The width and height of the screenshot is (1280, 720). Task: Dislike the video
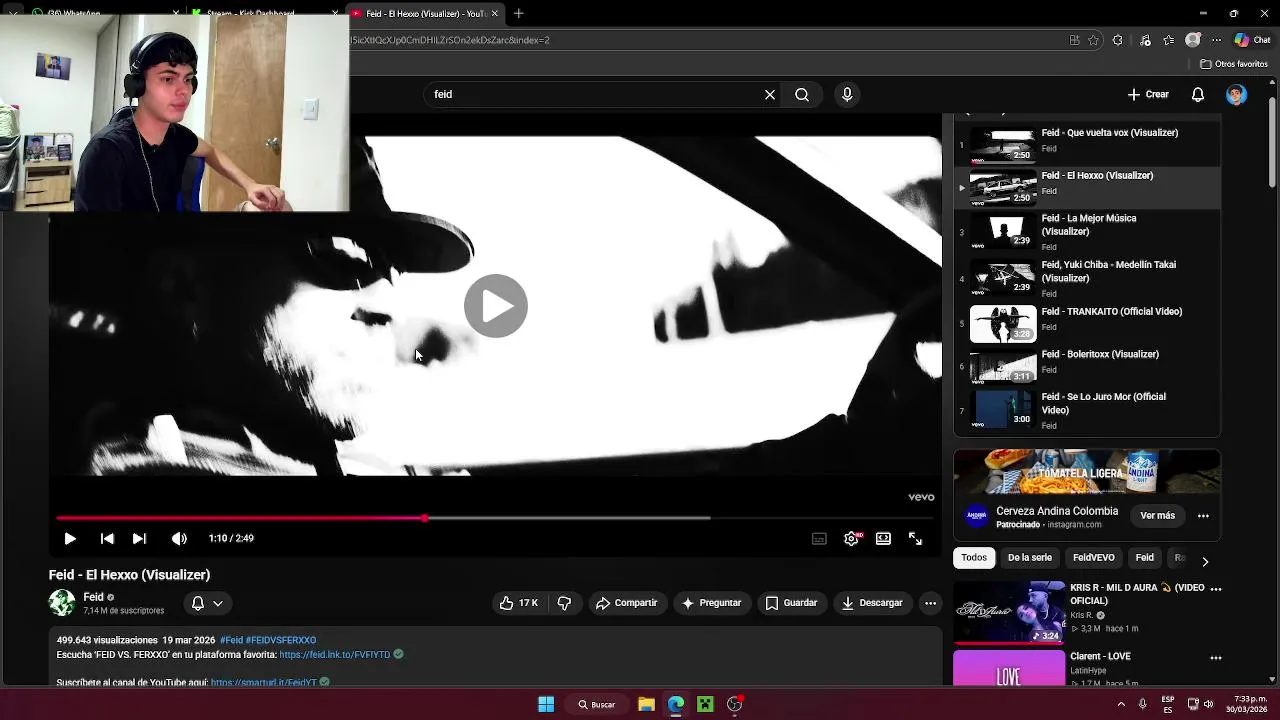[564, 603]
